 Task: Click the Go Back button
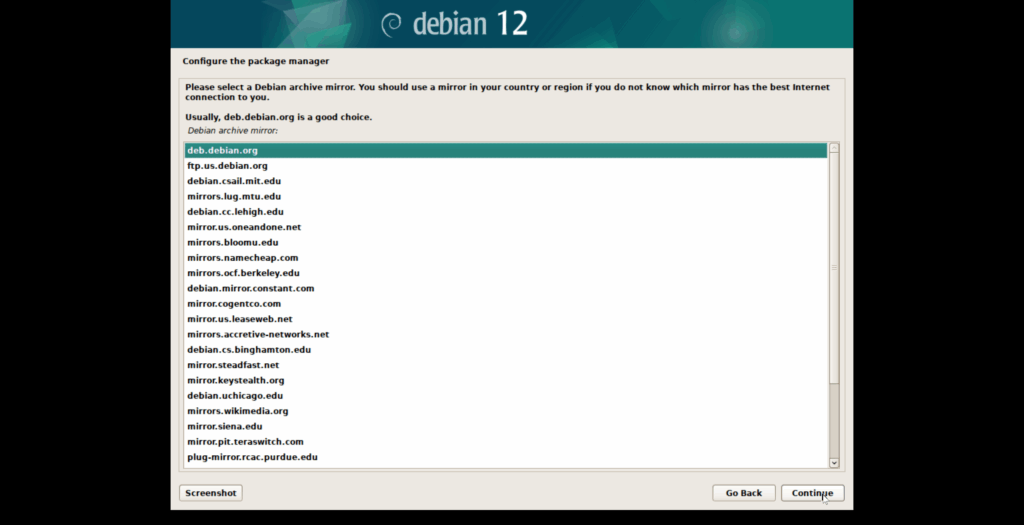pyautogui.click(x=743, y=493)
